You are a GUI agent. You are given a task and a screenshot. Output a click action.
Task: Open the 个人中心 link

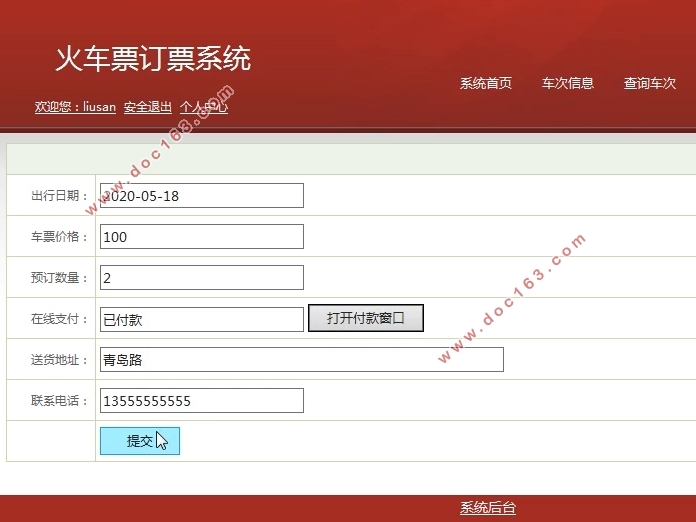click(204, 107)
